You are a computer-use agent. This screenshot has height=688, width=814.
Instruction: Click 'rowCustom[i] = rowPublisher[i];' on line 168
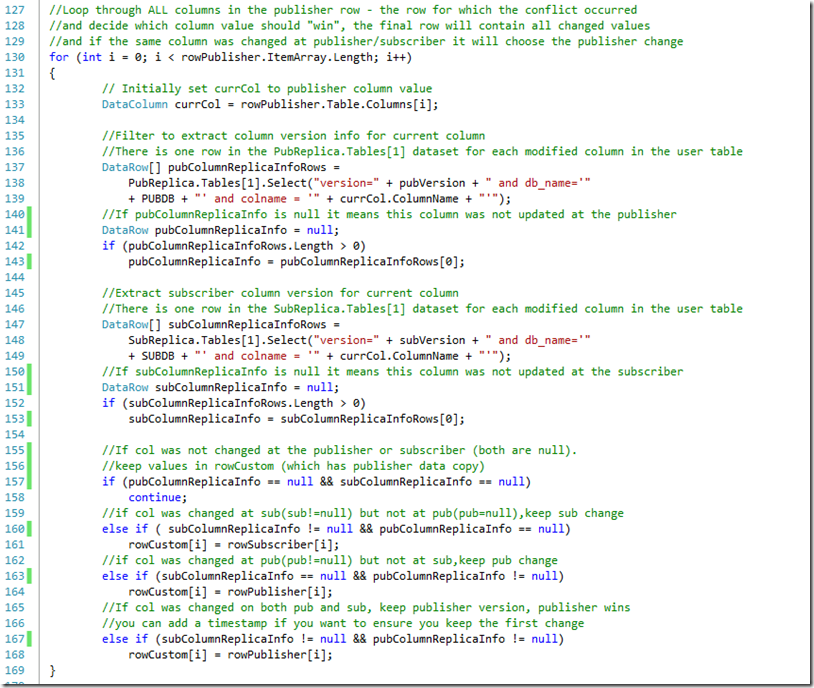(x=230, y=655)
